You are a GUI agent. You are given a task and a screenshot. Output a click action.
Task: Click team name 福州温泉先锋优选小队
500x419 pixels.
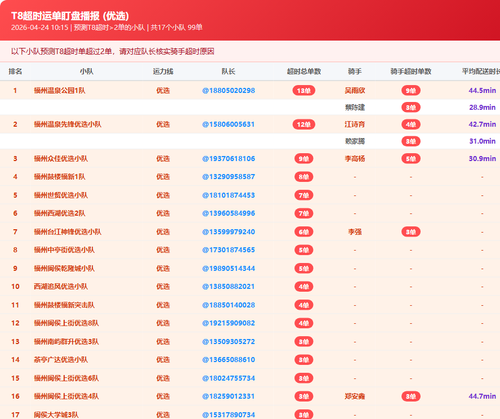click(68, 124)
